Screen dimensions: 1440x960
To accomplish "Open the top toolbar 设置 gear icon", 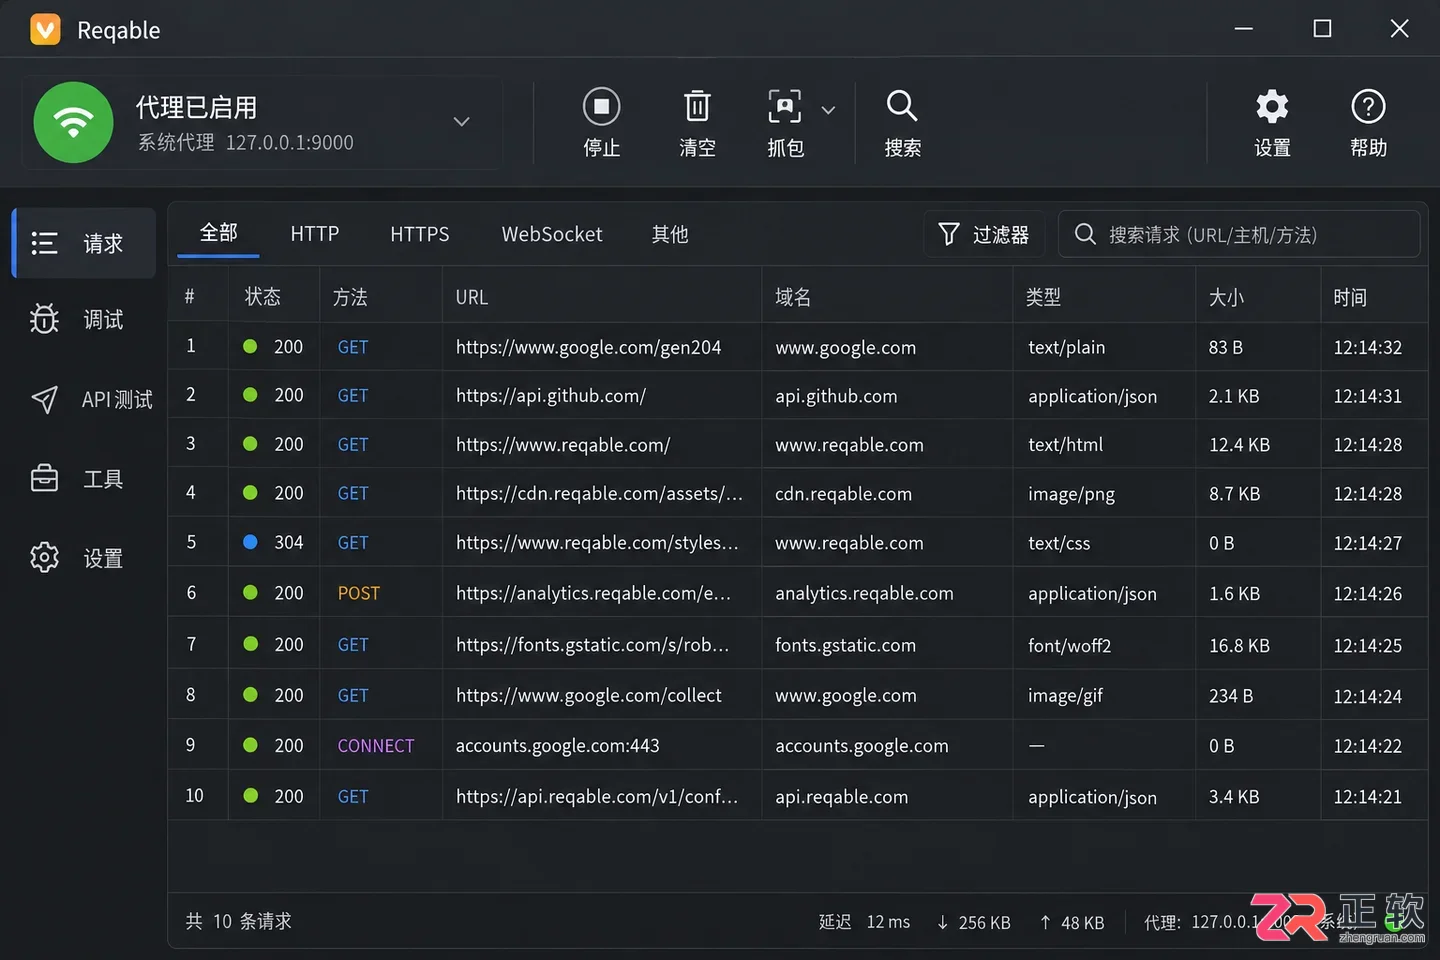I will tap(1272, 107).
